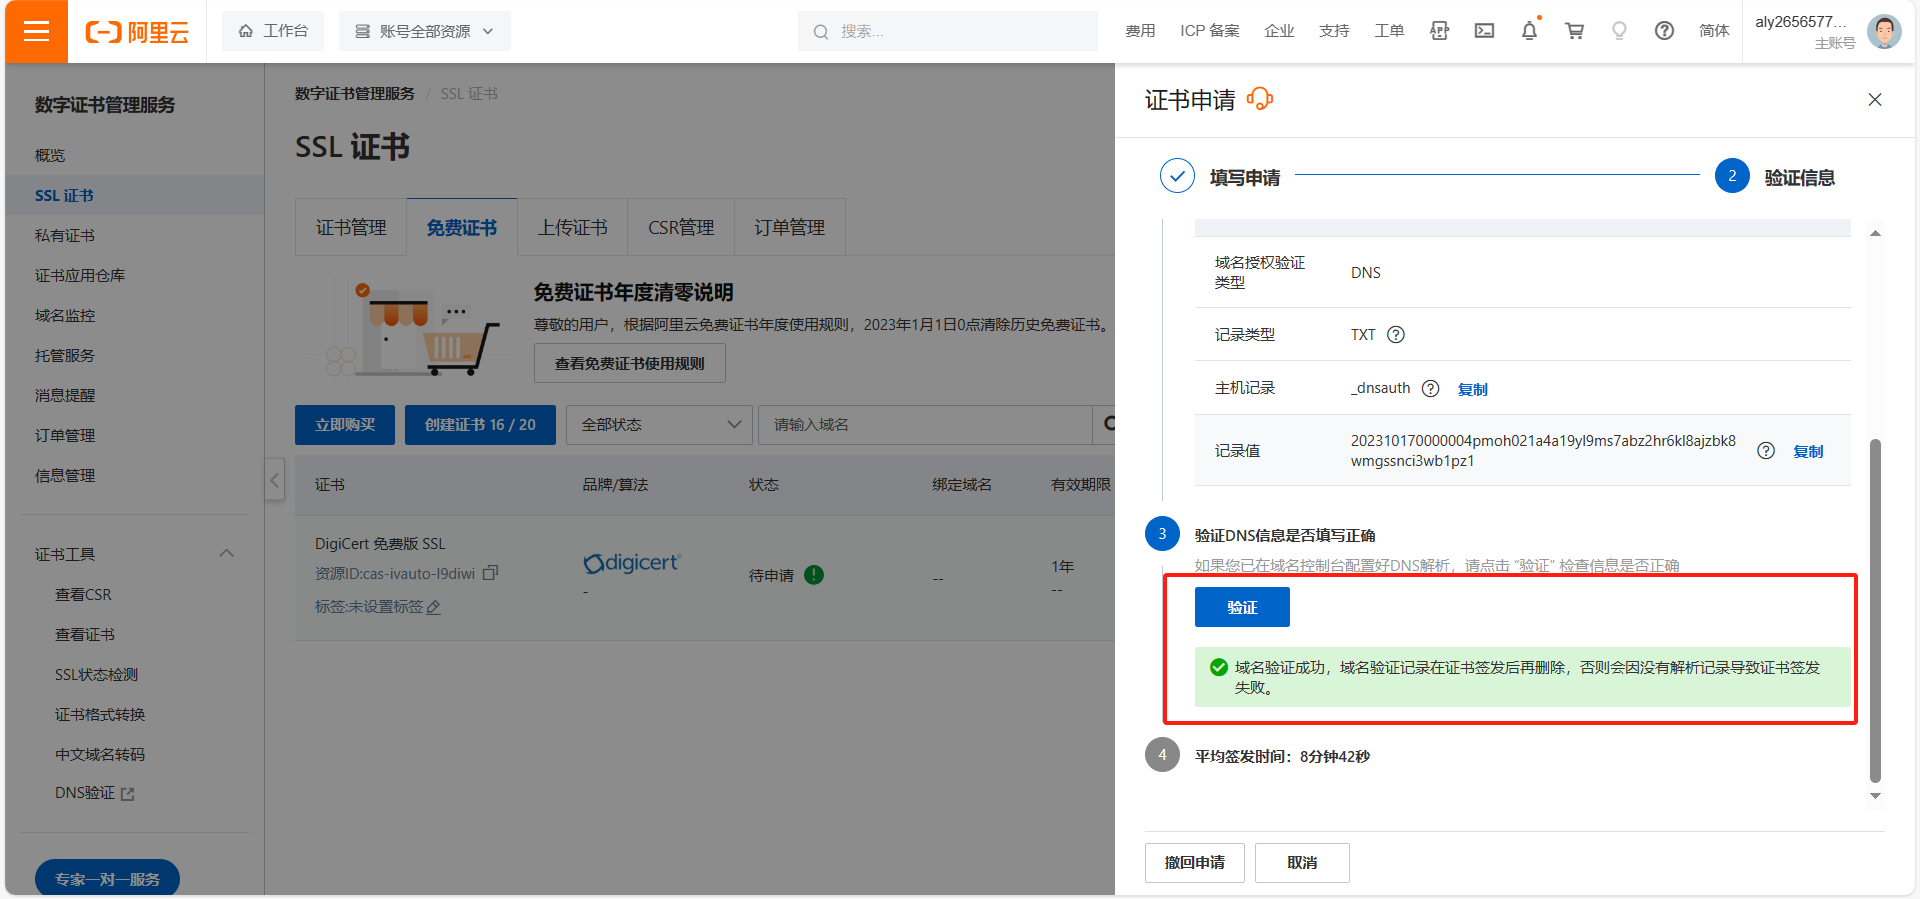Viewport: 1920px width, 899px height.
Task: Go to Alibaba Cloud logo home
Action: click(x=137, y=32)
